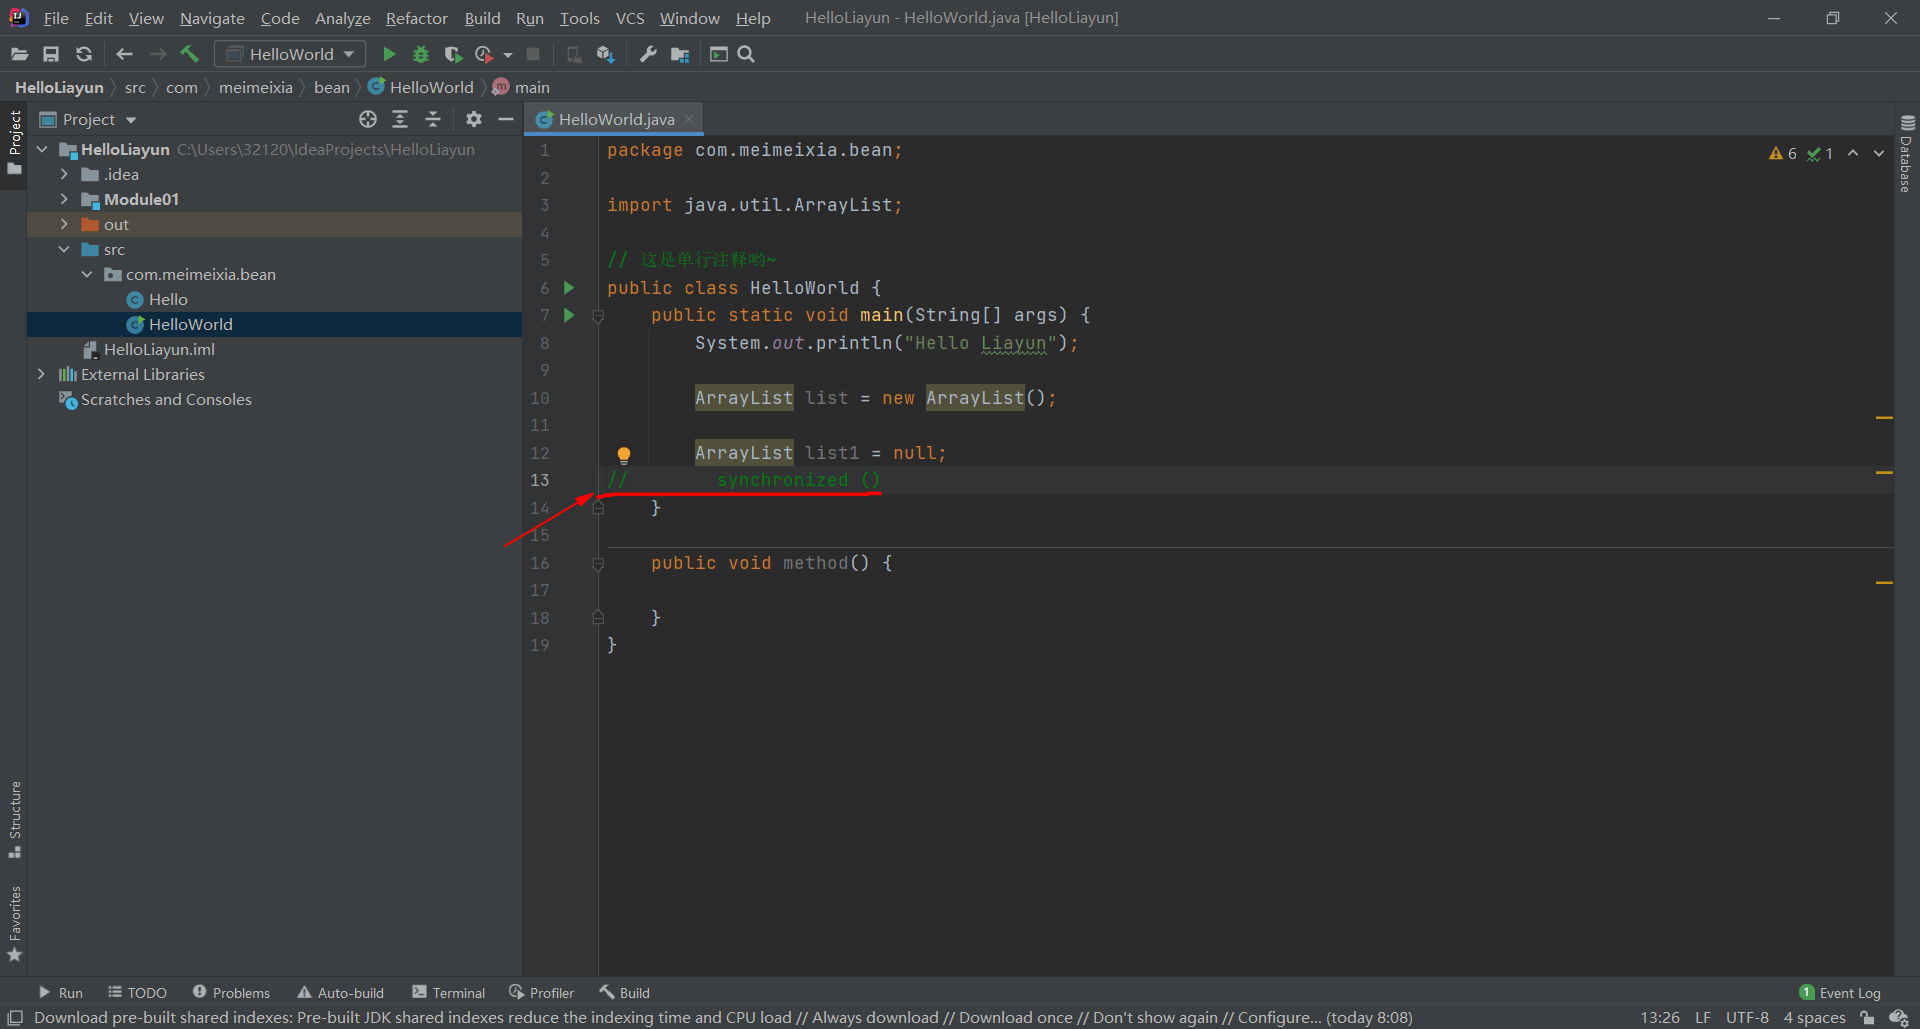Click the Profiler run icon
The image size is (1920, 1029).
(x=484, y=54)
